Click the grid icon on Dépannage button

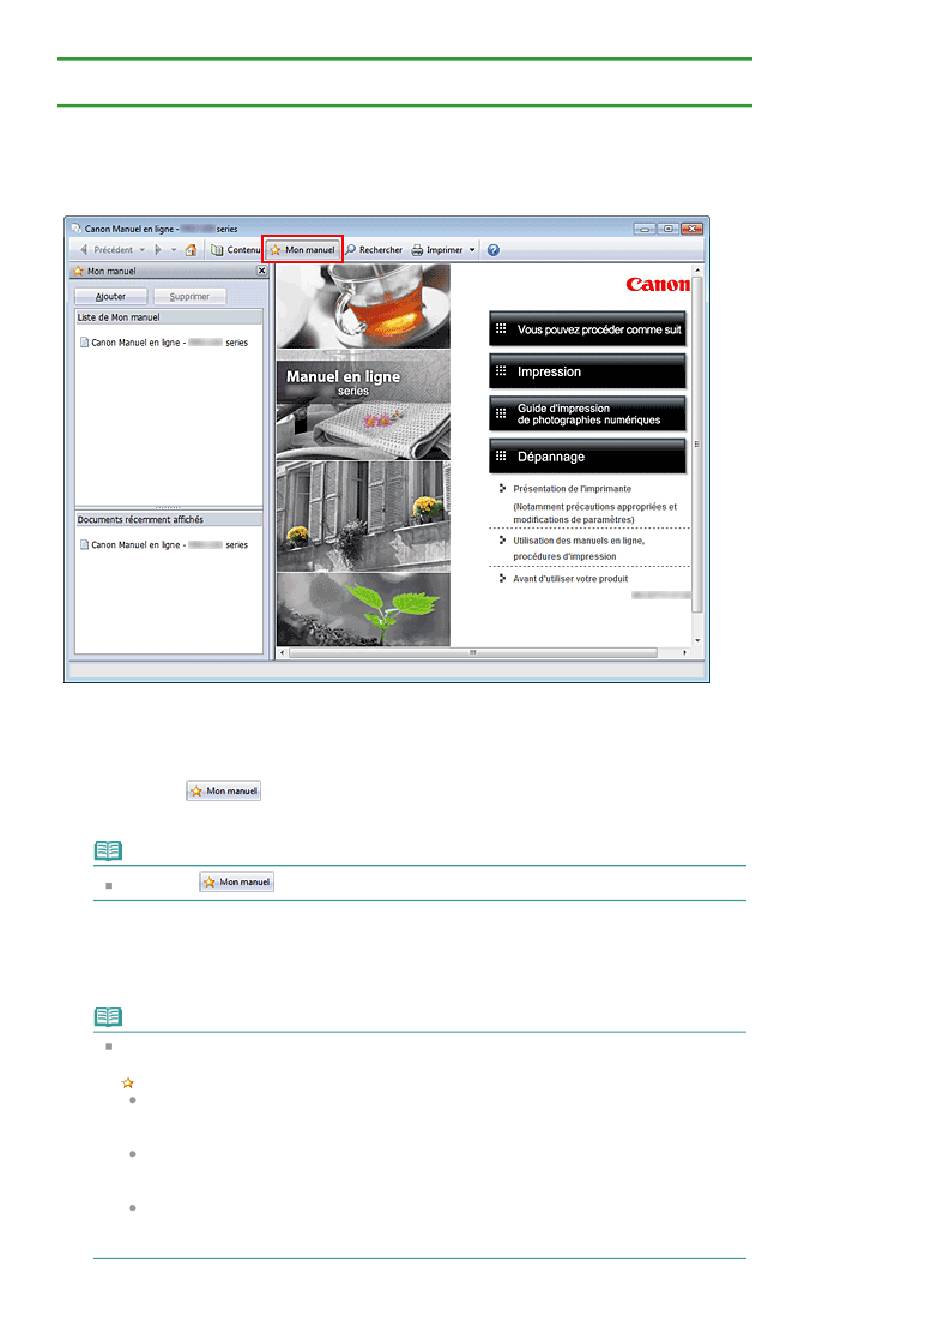point(502,456)
